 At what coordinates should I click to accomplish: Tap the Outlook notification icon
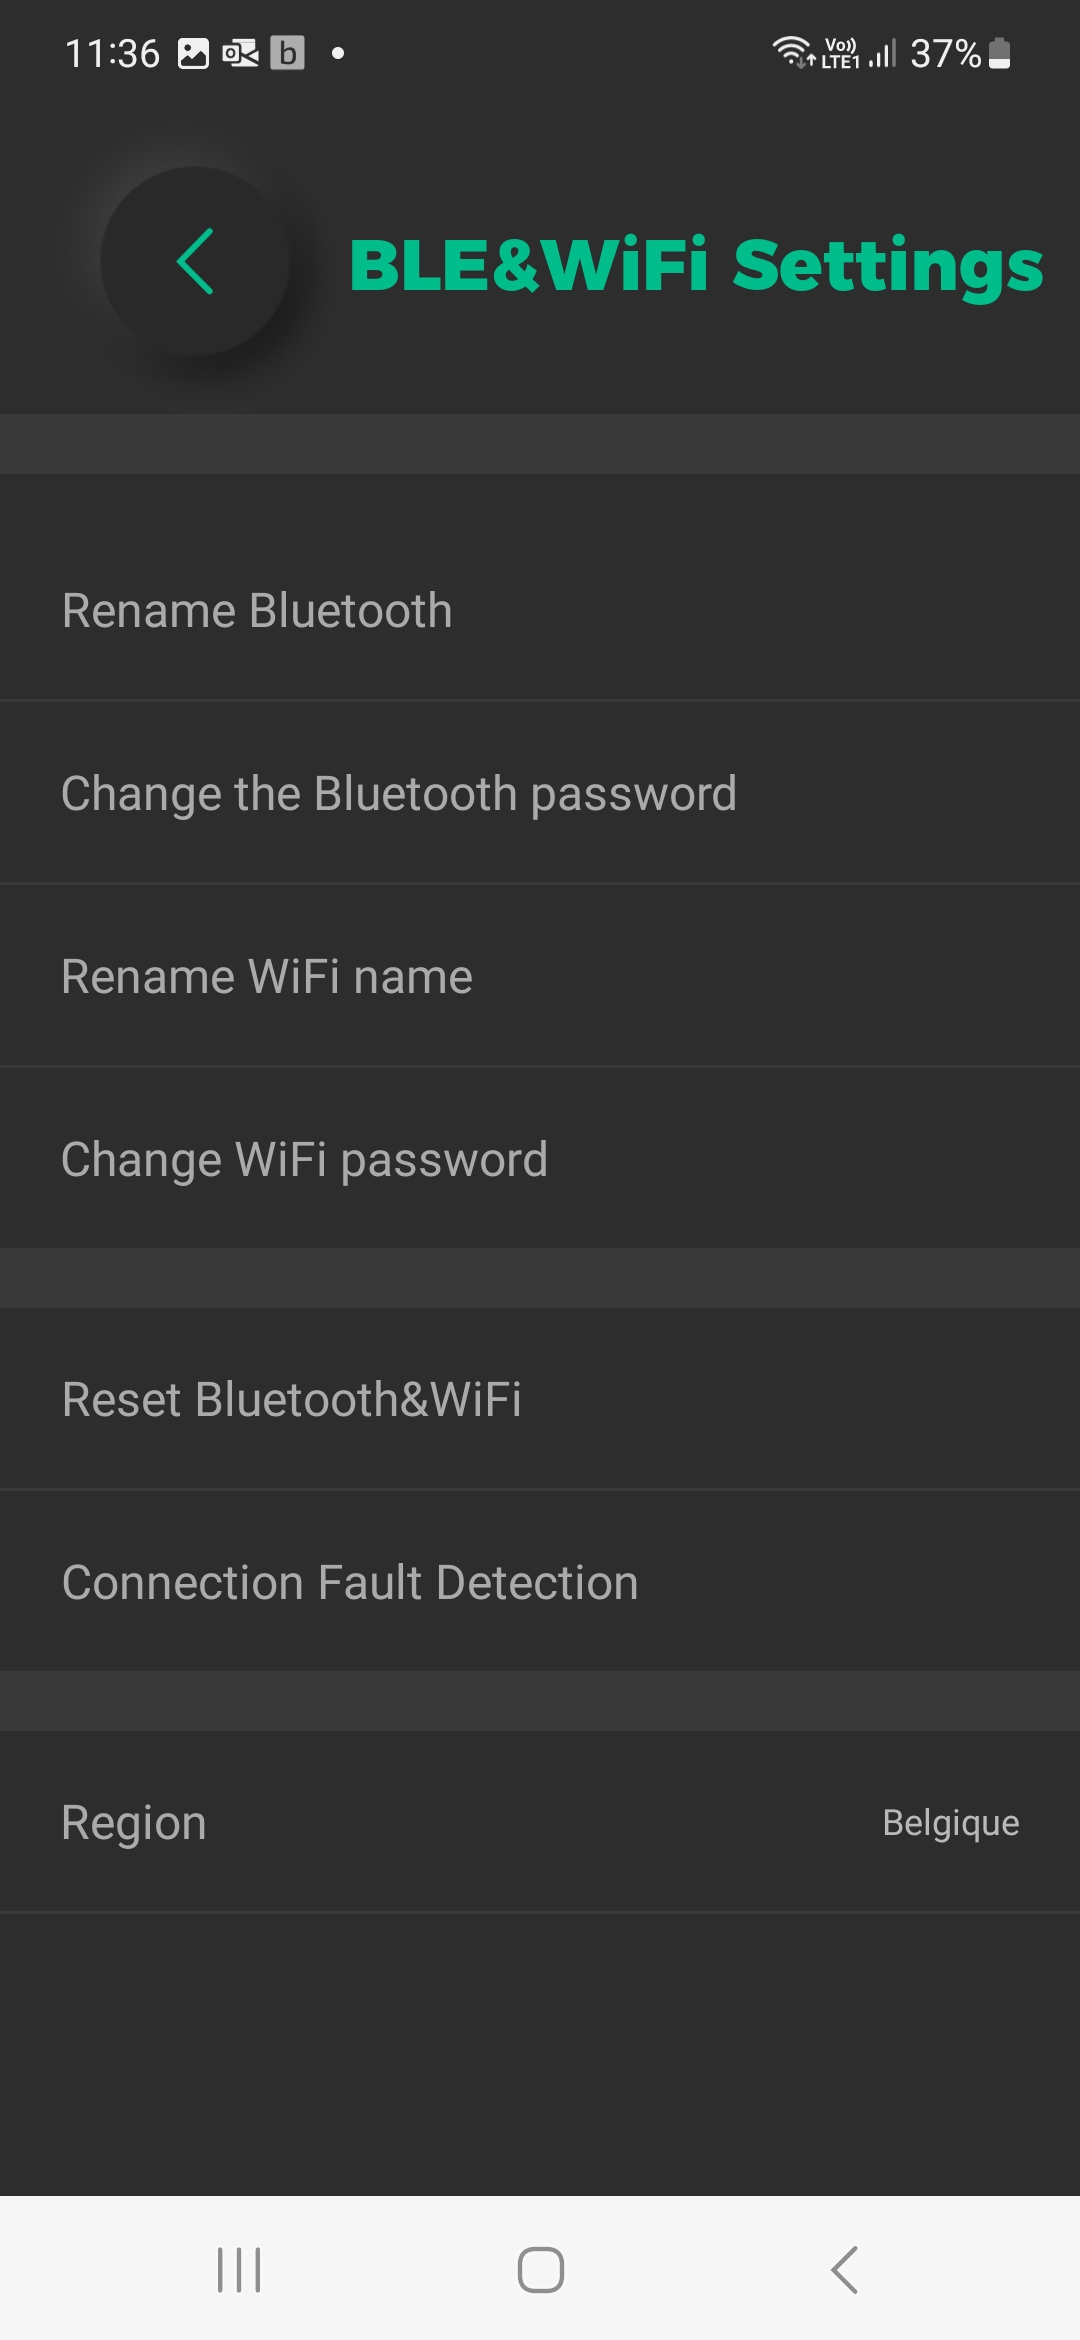(x=240, y=53)
